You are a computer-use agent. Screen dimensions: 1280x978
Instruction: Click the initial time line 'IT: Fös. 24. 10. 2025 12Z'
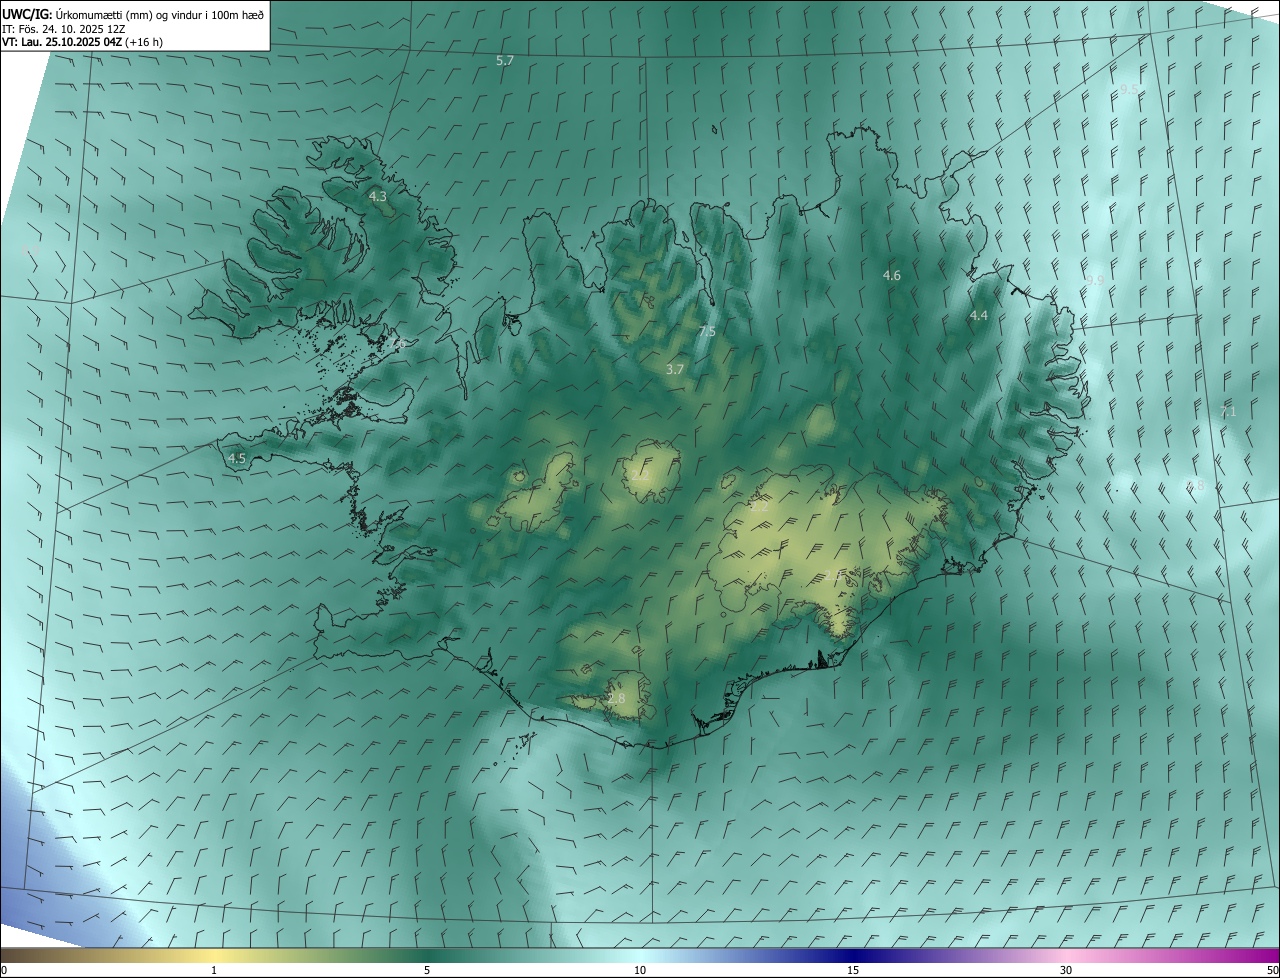(63, 28)
